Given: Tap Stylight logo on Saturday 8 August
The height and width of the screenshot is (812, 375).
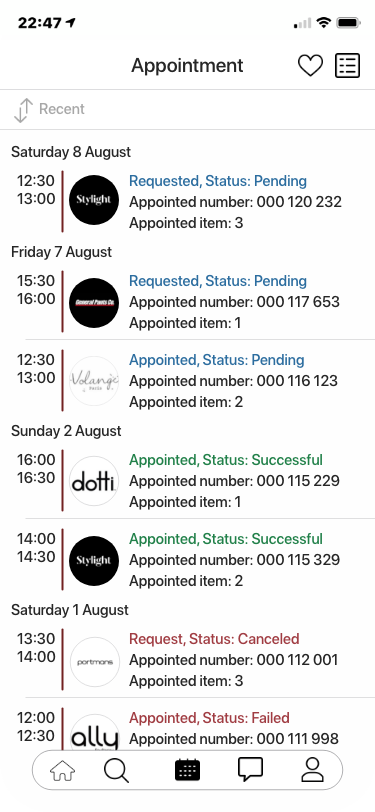Looking at the screenshot, I should 94,200.
